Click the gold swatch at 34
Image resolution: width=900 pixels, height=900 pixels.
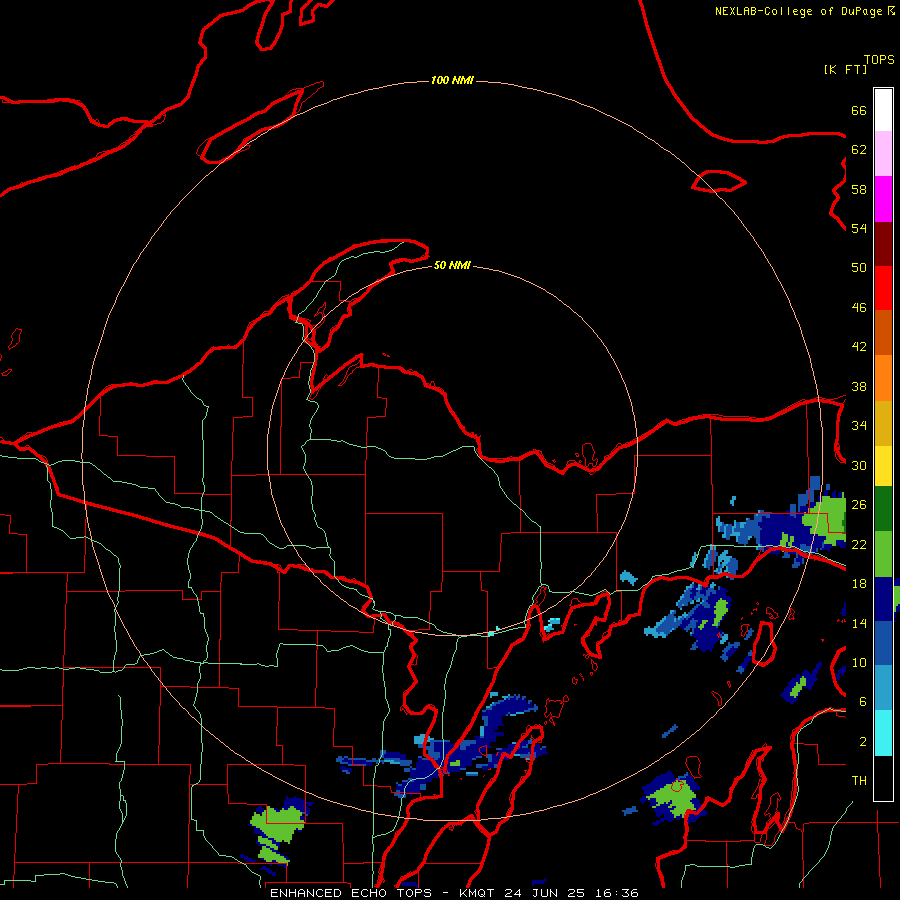coord(883,424)
